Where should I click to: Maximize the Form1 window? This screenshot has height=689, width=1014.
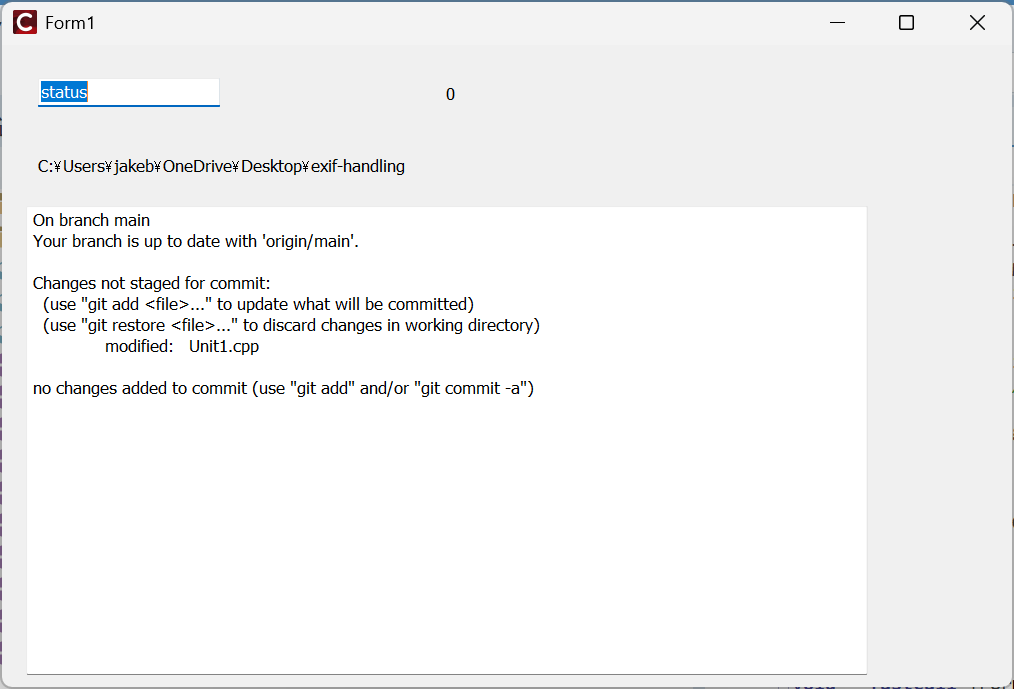[906, 22]
